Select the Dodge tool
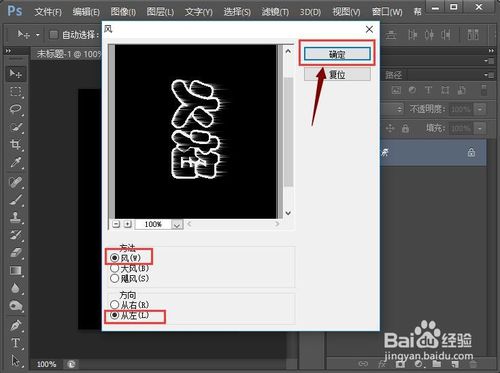Screen dimensions: 500x373 [x=15, y=306]
